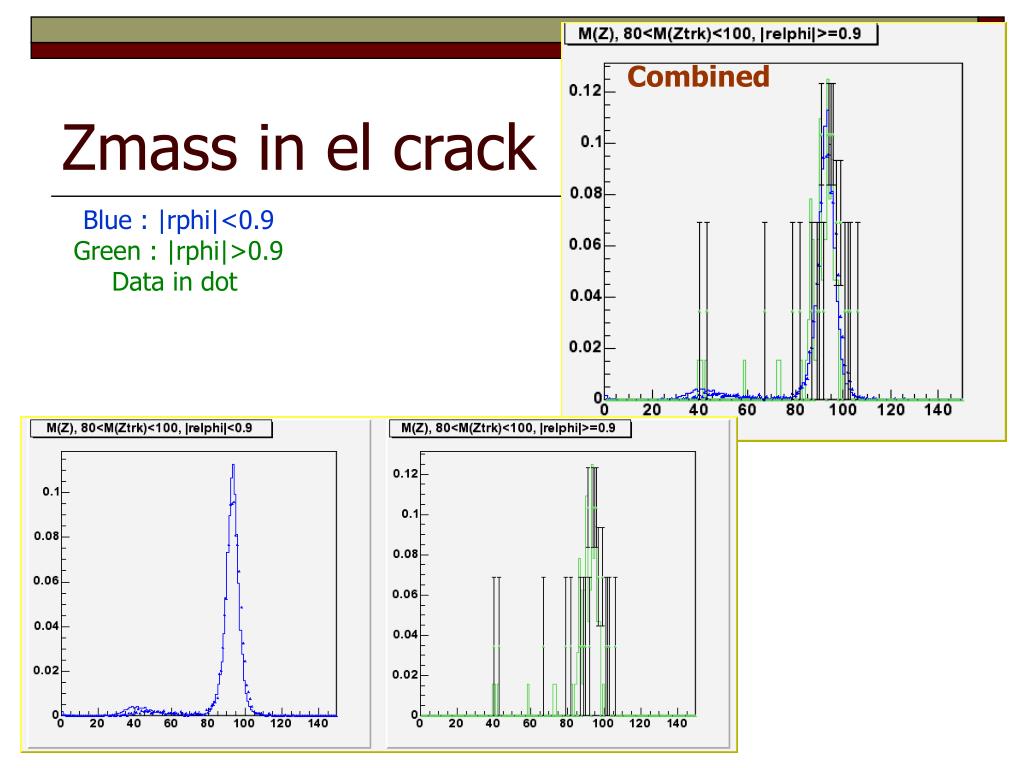Viewport: 1024px width, 768px height.
Task: Click the 60 x-axis label on the bottom-middle plot
Action: point(530,723)
